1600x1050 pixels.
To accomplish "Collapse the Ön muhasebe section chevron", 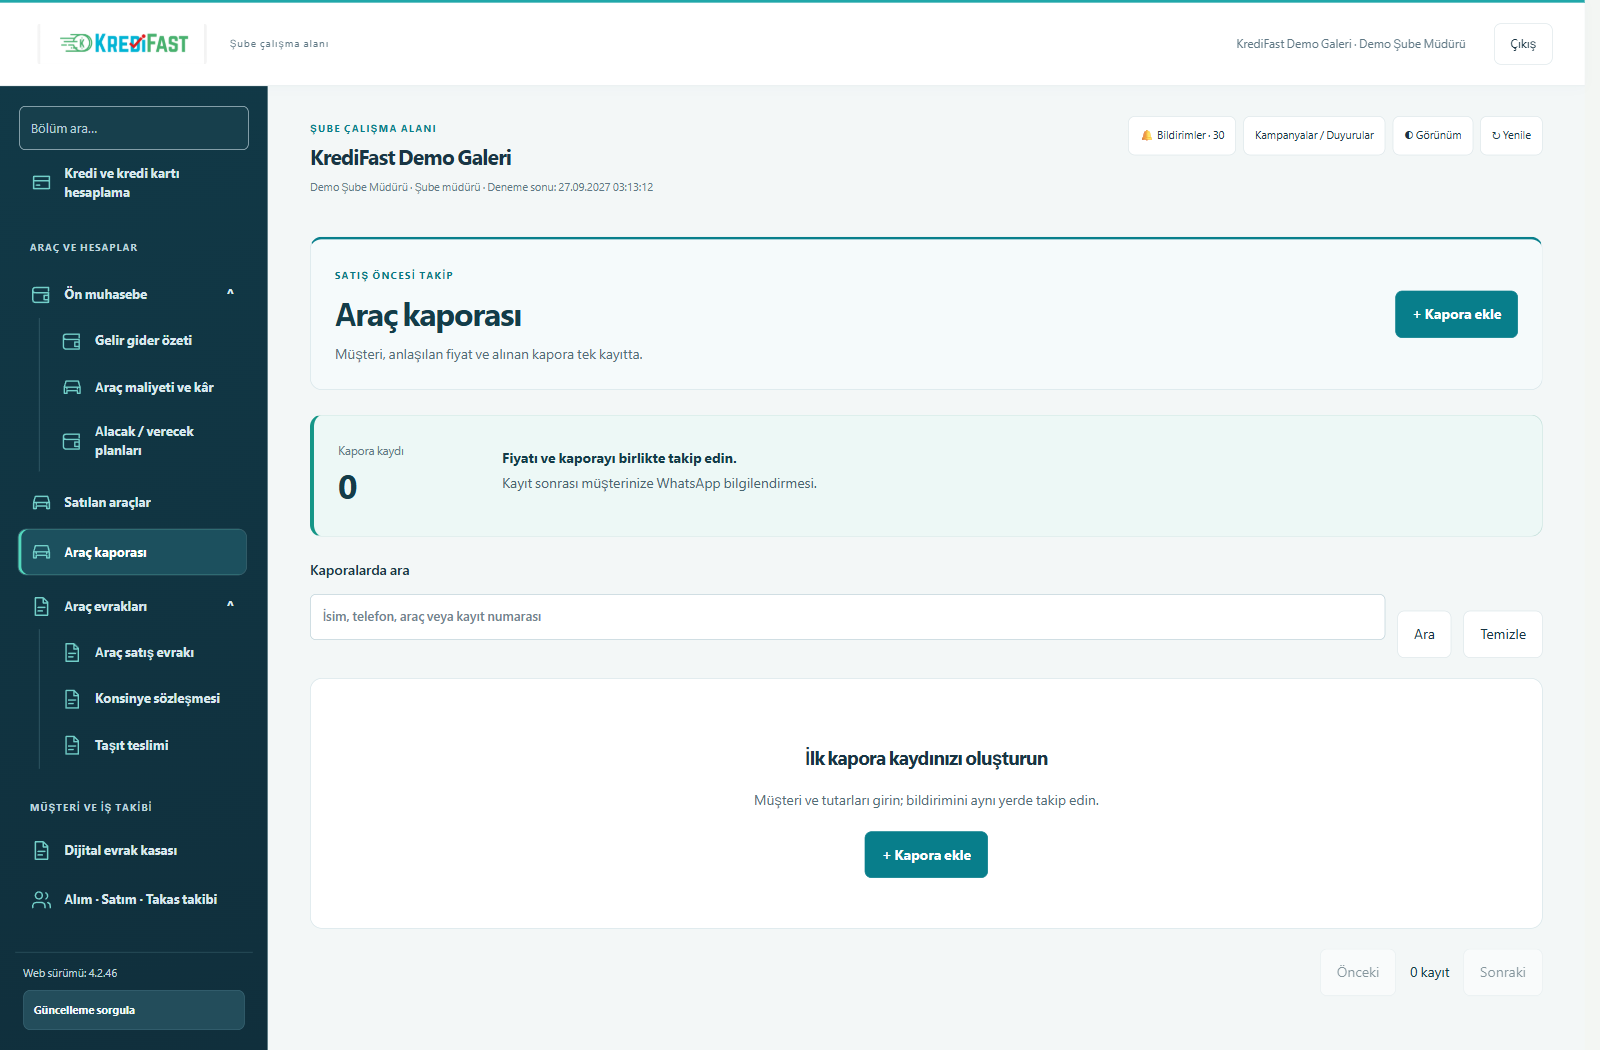I will point(230,293).
